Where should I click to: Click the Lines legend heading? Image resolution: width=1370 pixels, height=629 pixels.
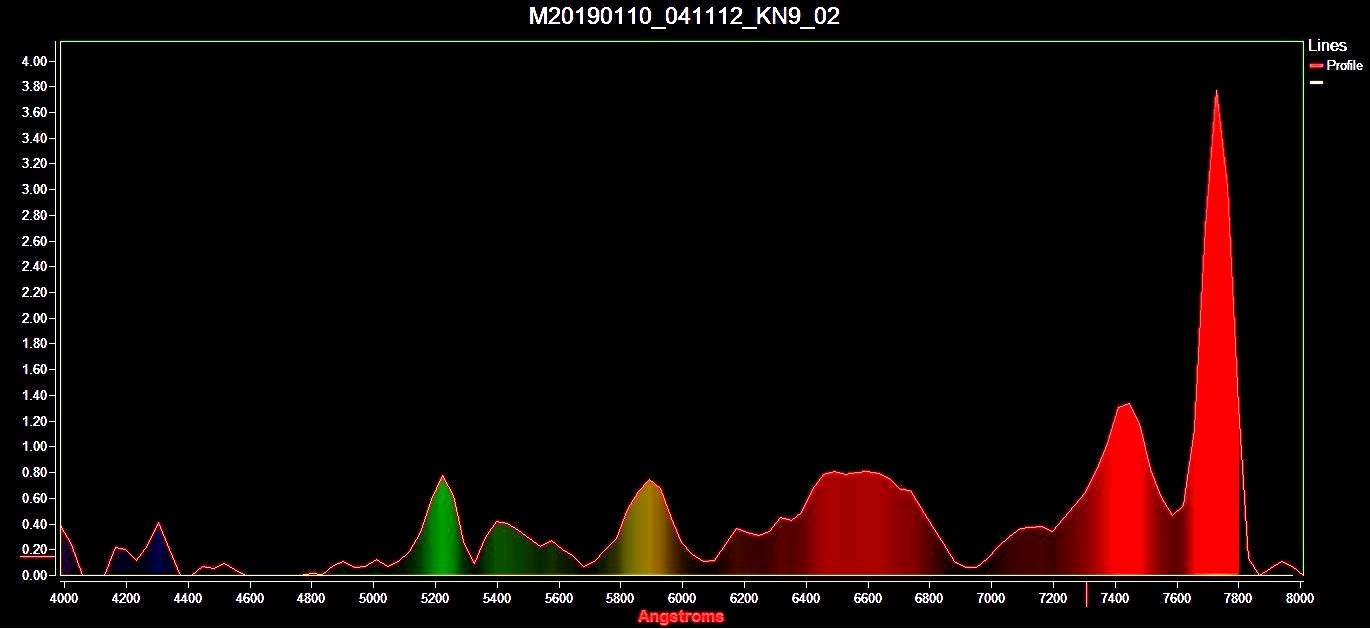(1327, 46)
